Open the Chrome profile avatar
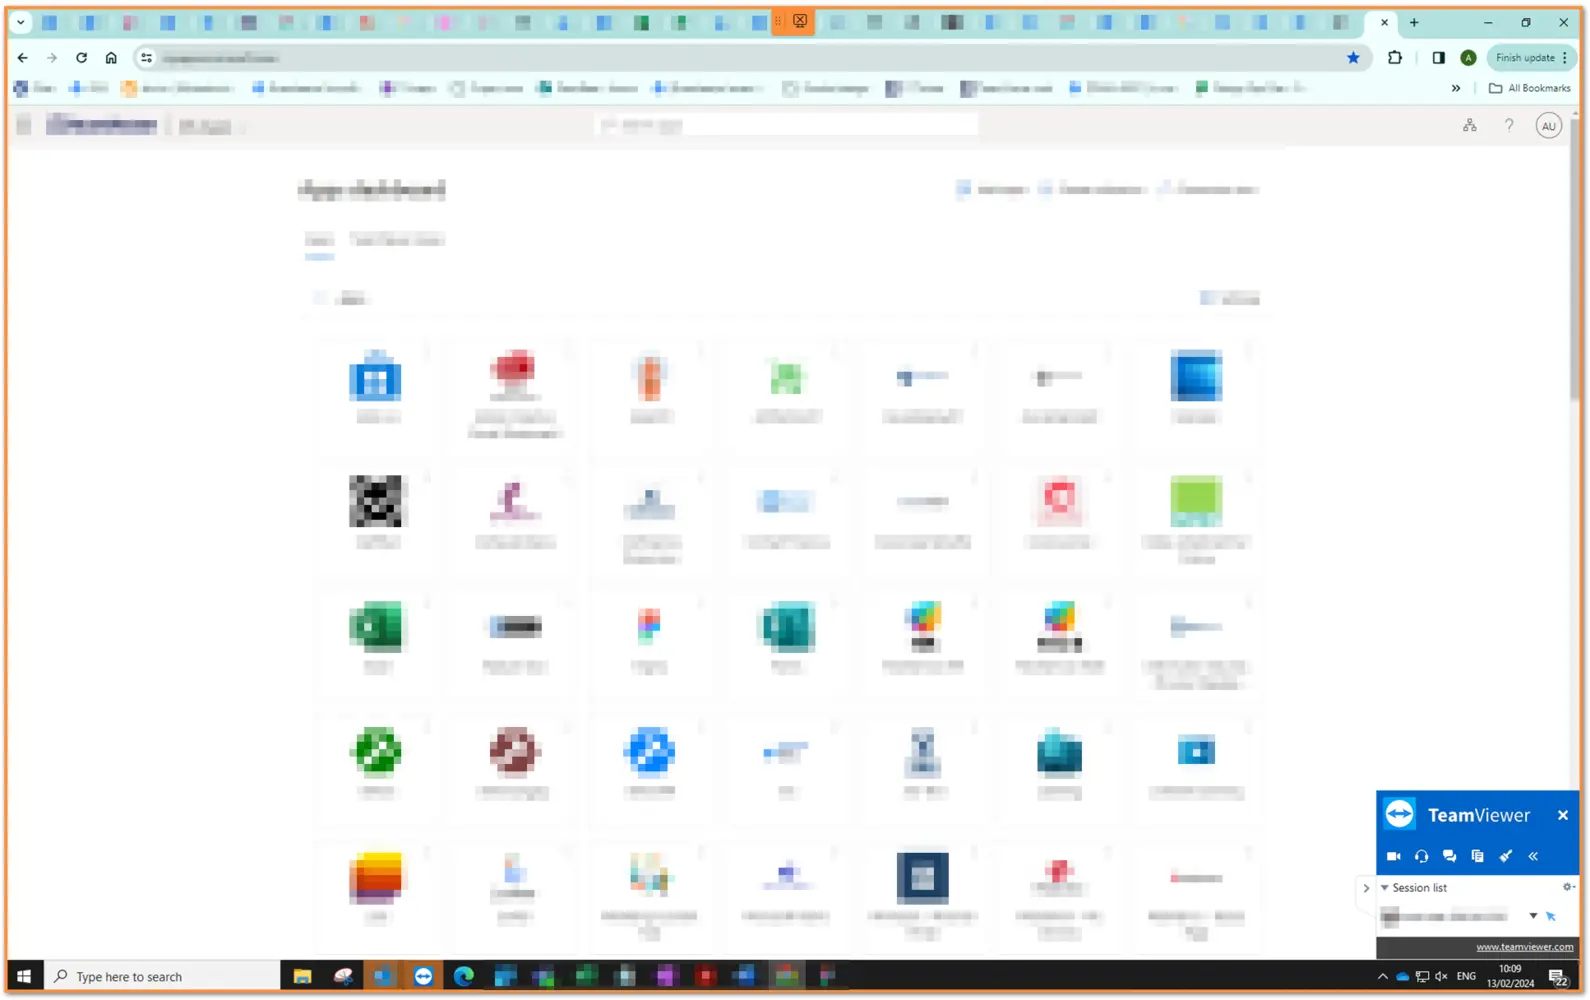This screenshot has width=1590, height=1000. [x=1468, y=58]
